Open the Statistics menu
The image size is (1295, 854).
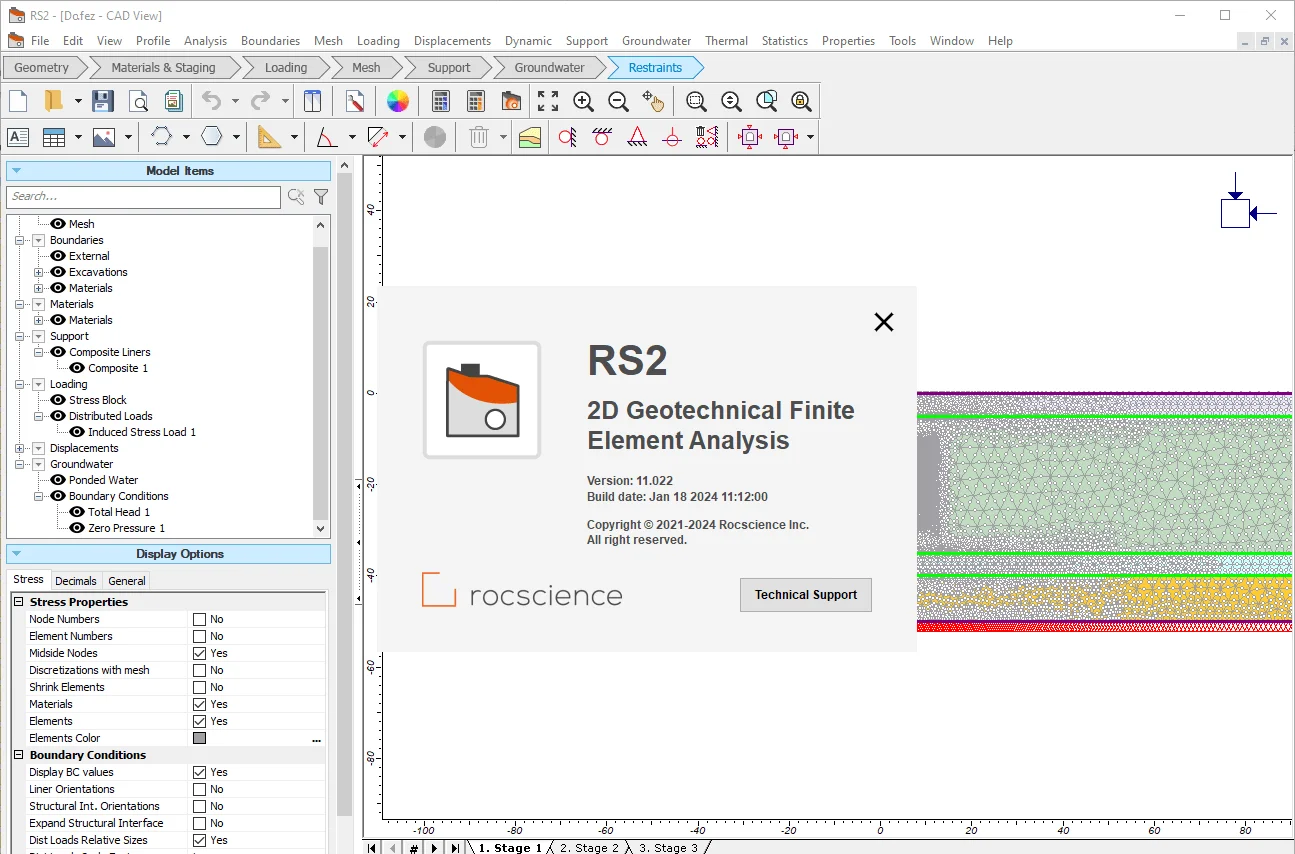coord(785,41)
